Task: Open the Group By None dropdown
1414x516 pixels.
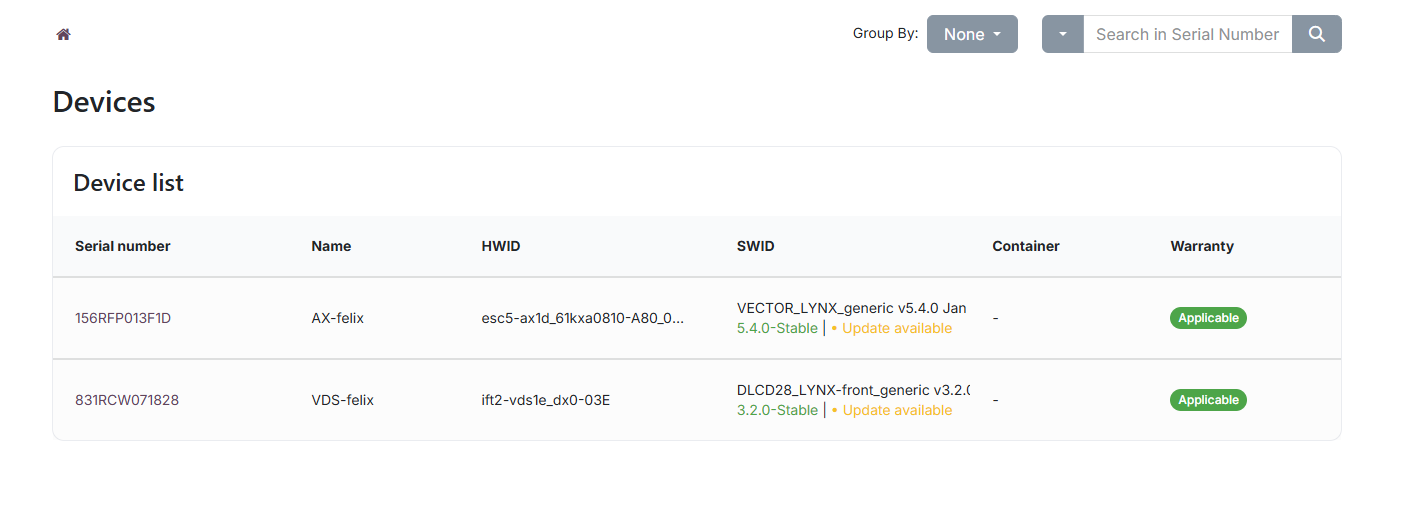Action: point(971,34)
